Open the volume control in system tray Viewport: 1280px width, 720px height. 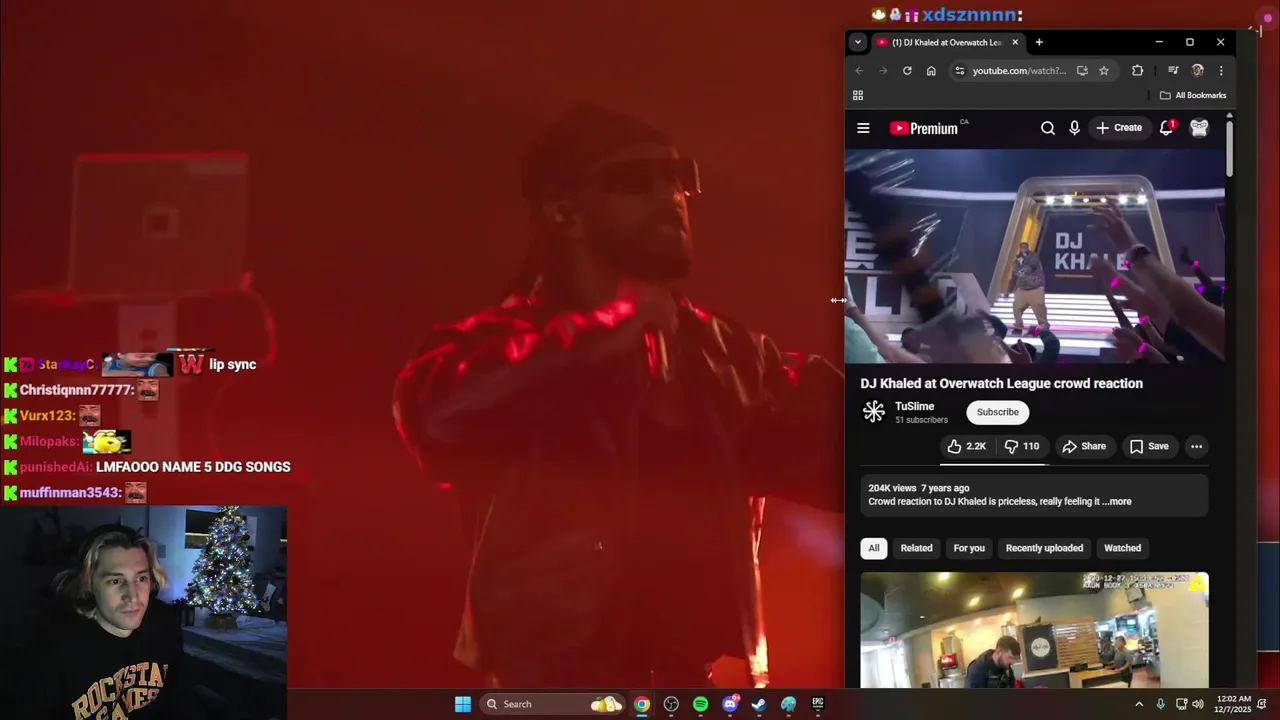(1198, 704)
